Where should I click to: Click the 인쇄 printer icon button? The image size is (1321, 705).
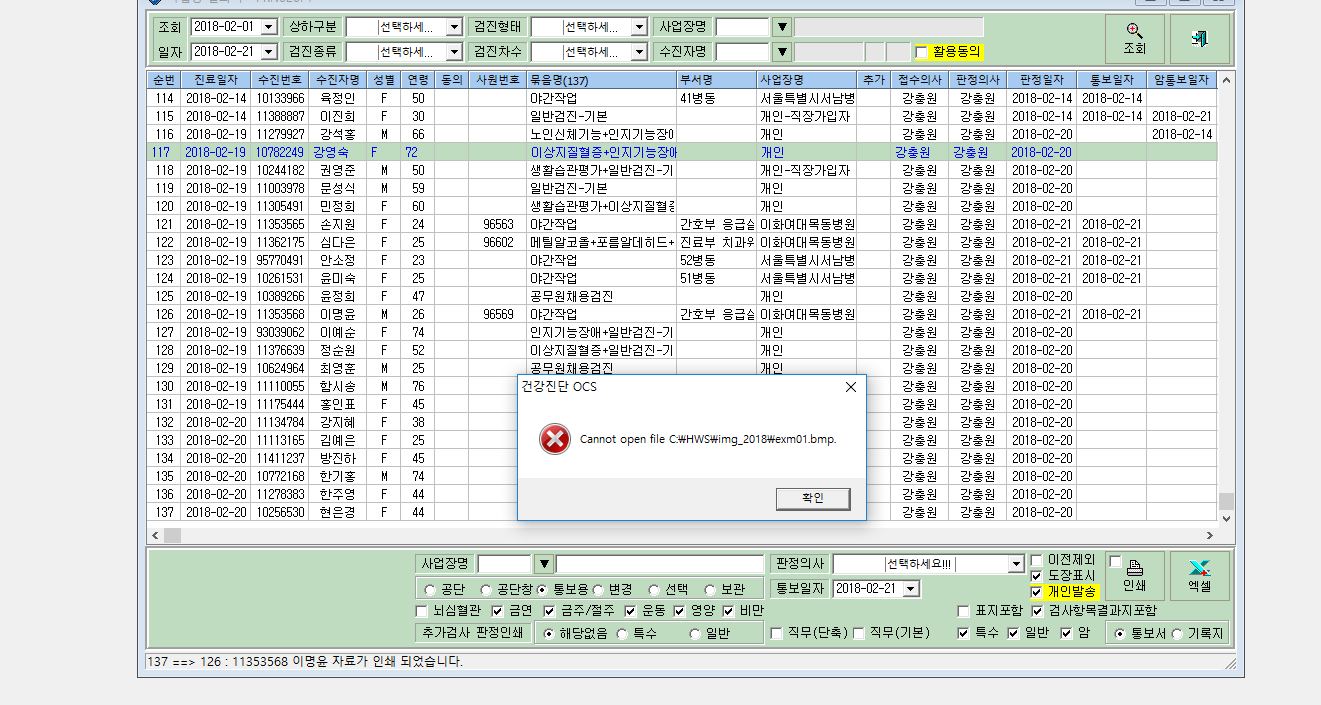coord(1135,576)
